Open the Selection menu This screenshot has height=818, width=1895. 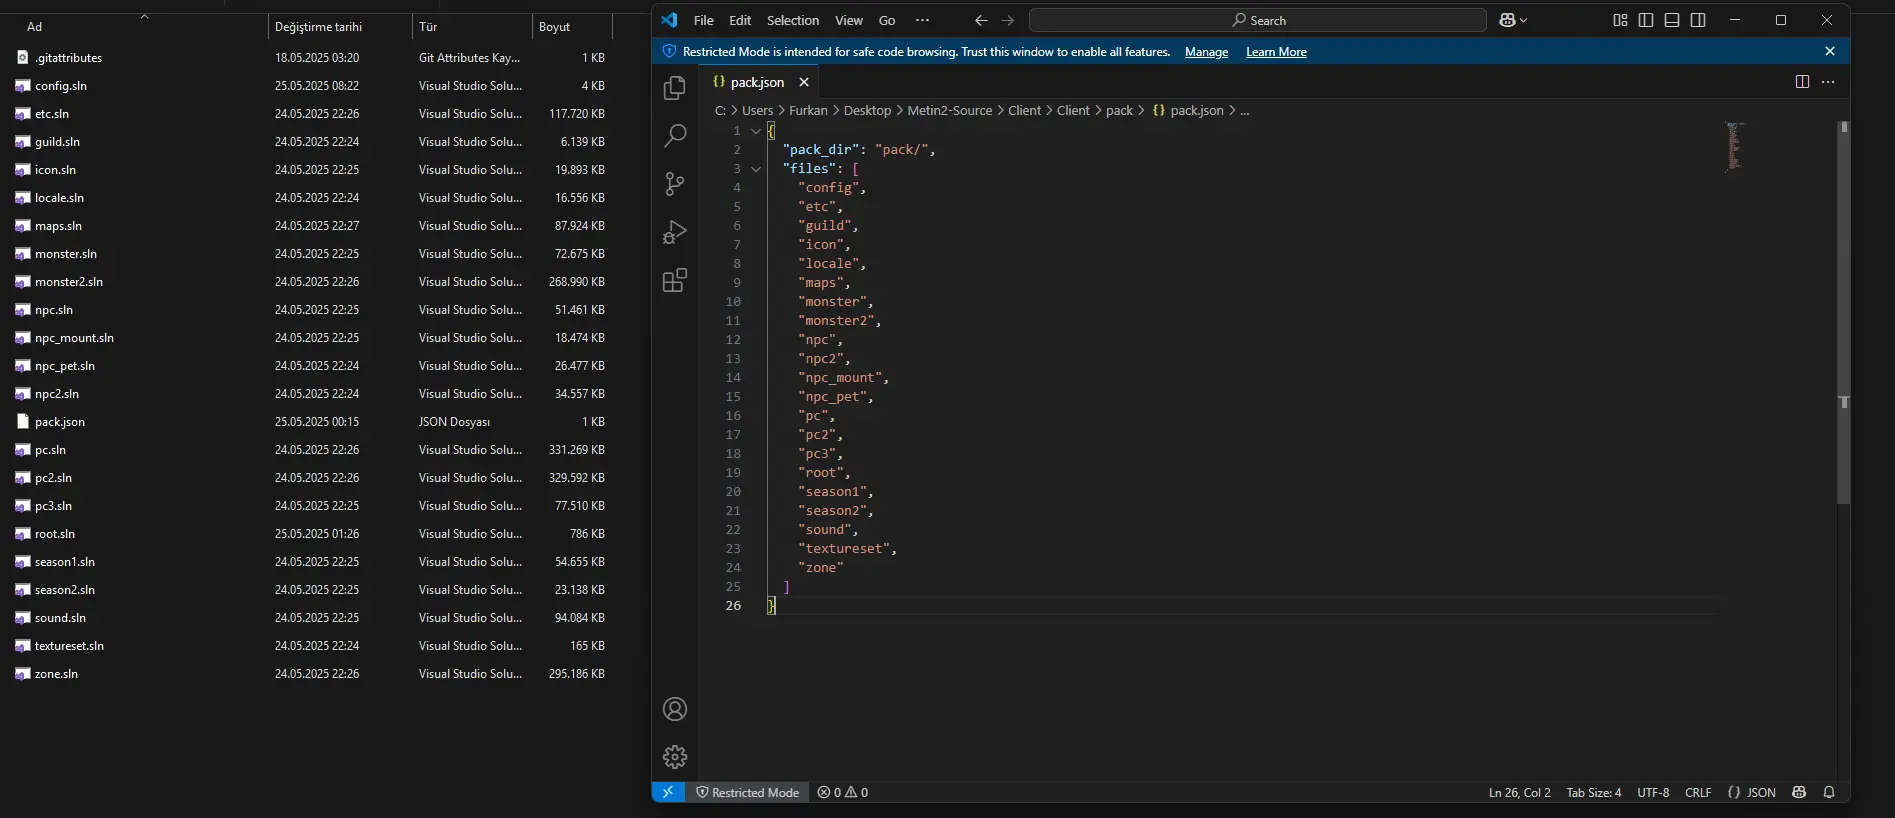tap(793, 20)
